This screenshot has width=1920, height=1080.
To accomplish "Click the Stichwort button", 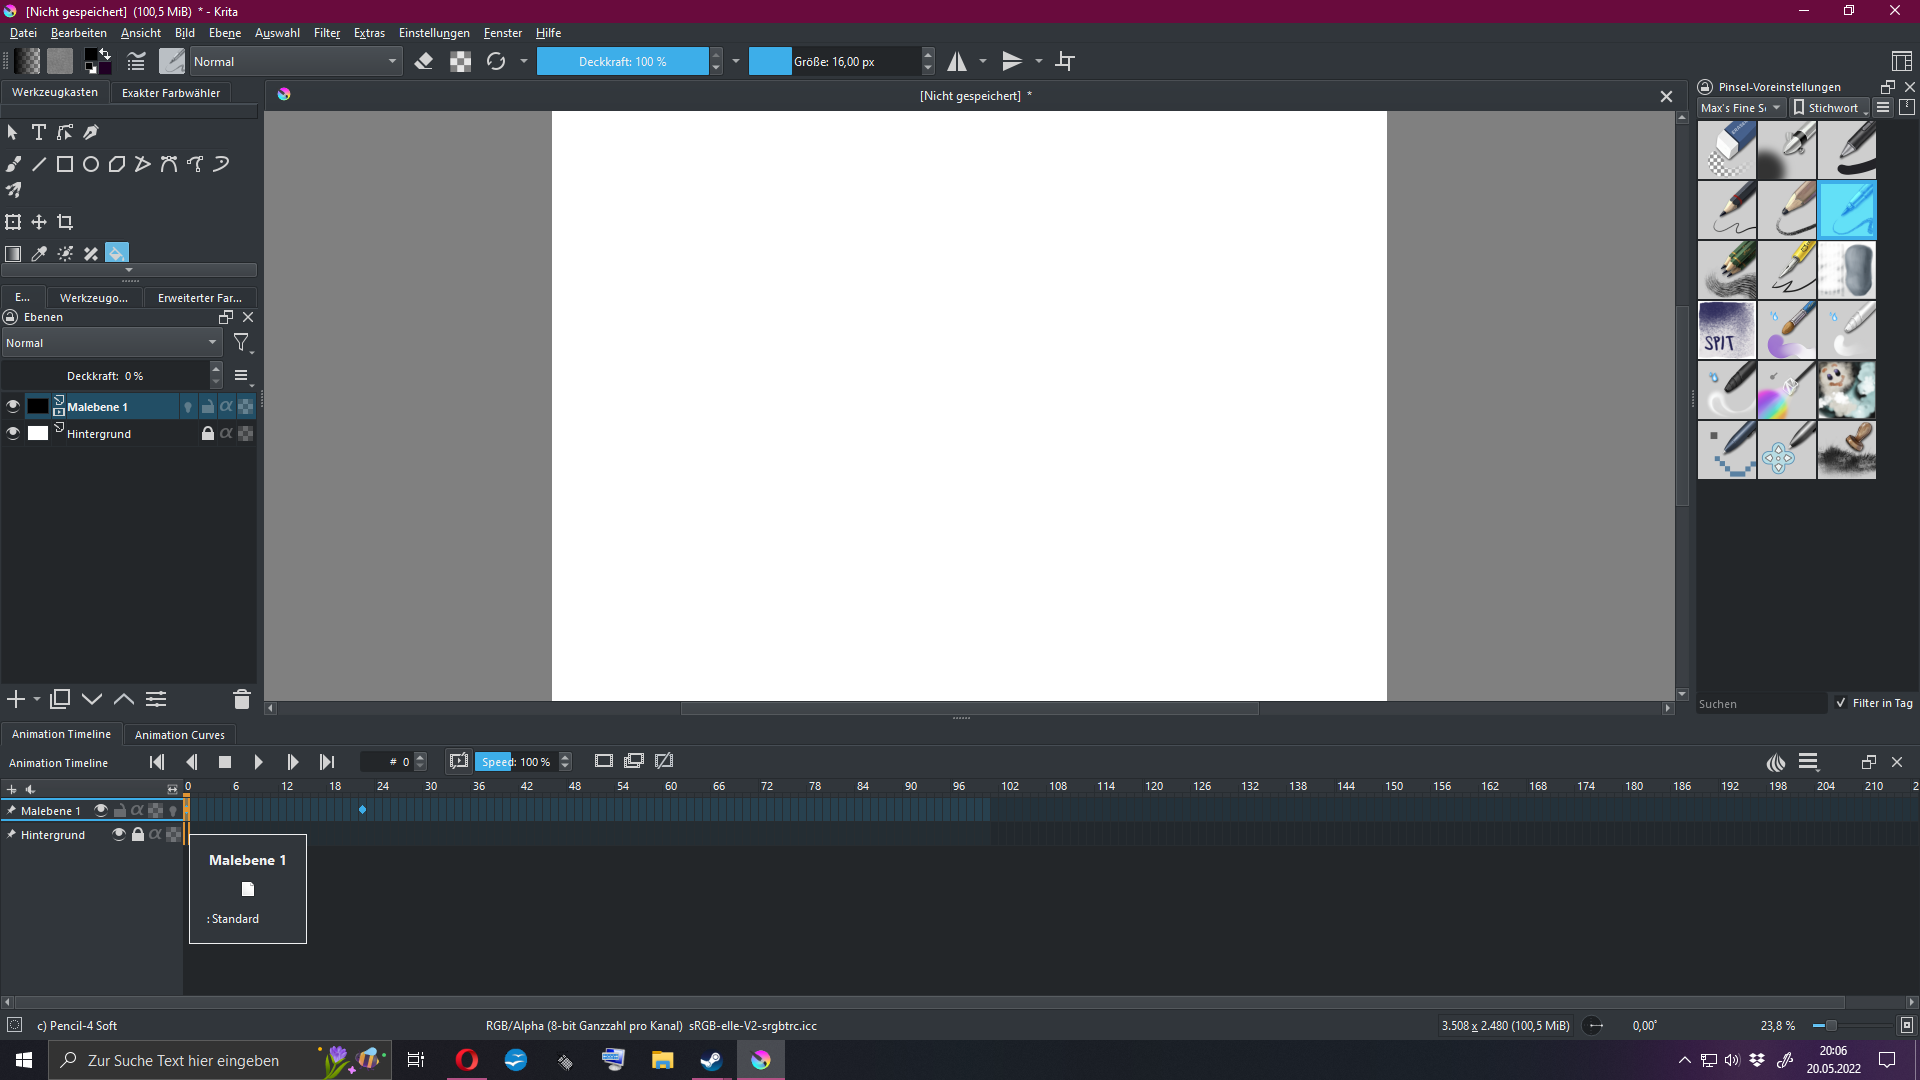I will pos(1827,108).
